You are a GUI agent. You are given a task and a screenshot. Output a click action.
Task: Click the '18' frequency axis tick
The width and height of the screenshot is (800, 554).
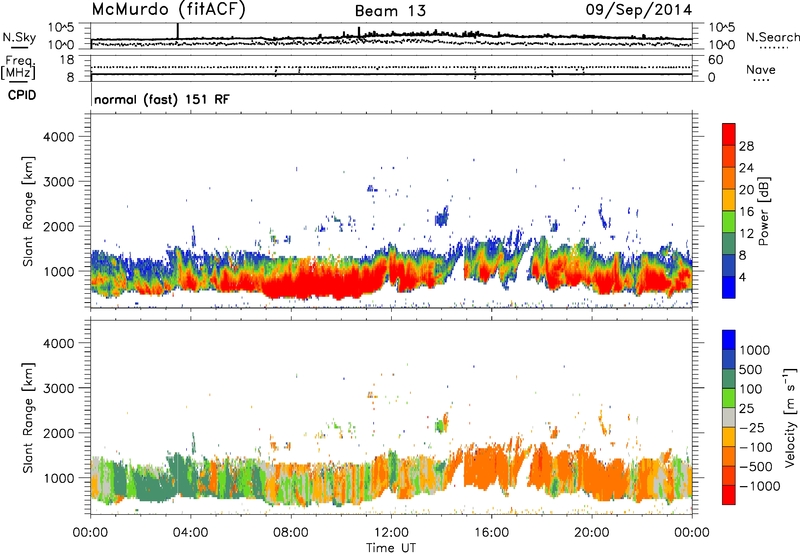[x=67, y=60]
